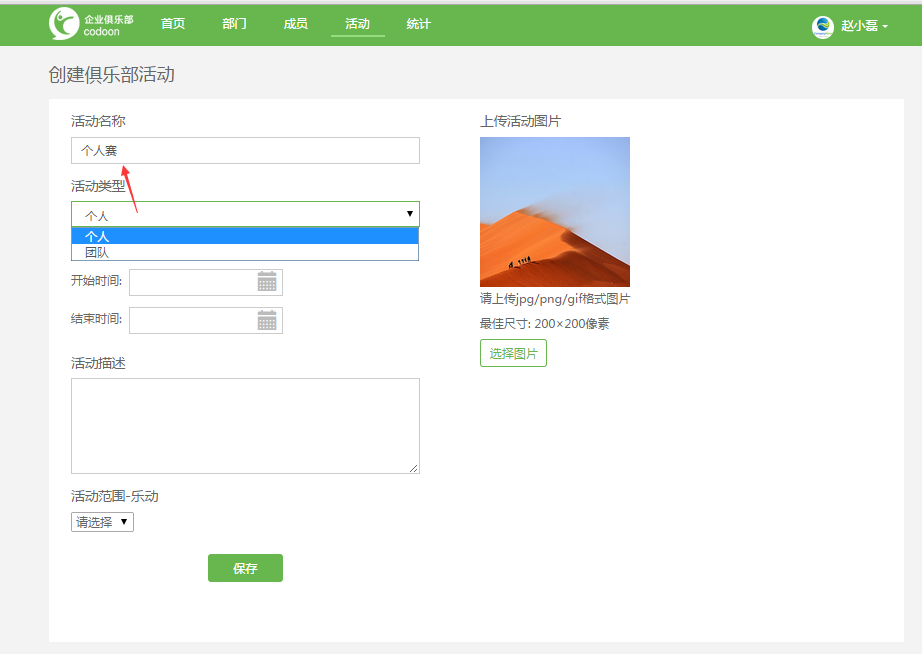Open calendar icon for 开始时间
Image resolution: width=922 pixels, height=654 pixels.
[267, 282]
